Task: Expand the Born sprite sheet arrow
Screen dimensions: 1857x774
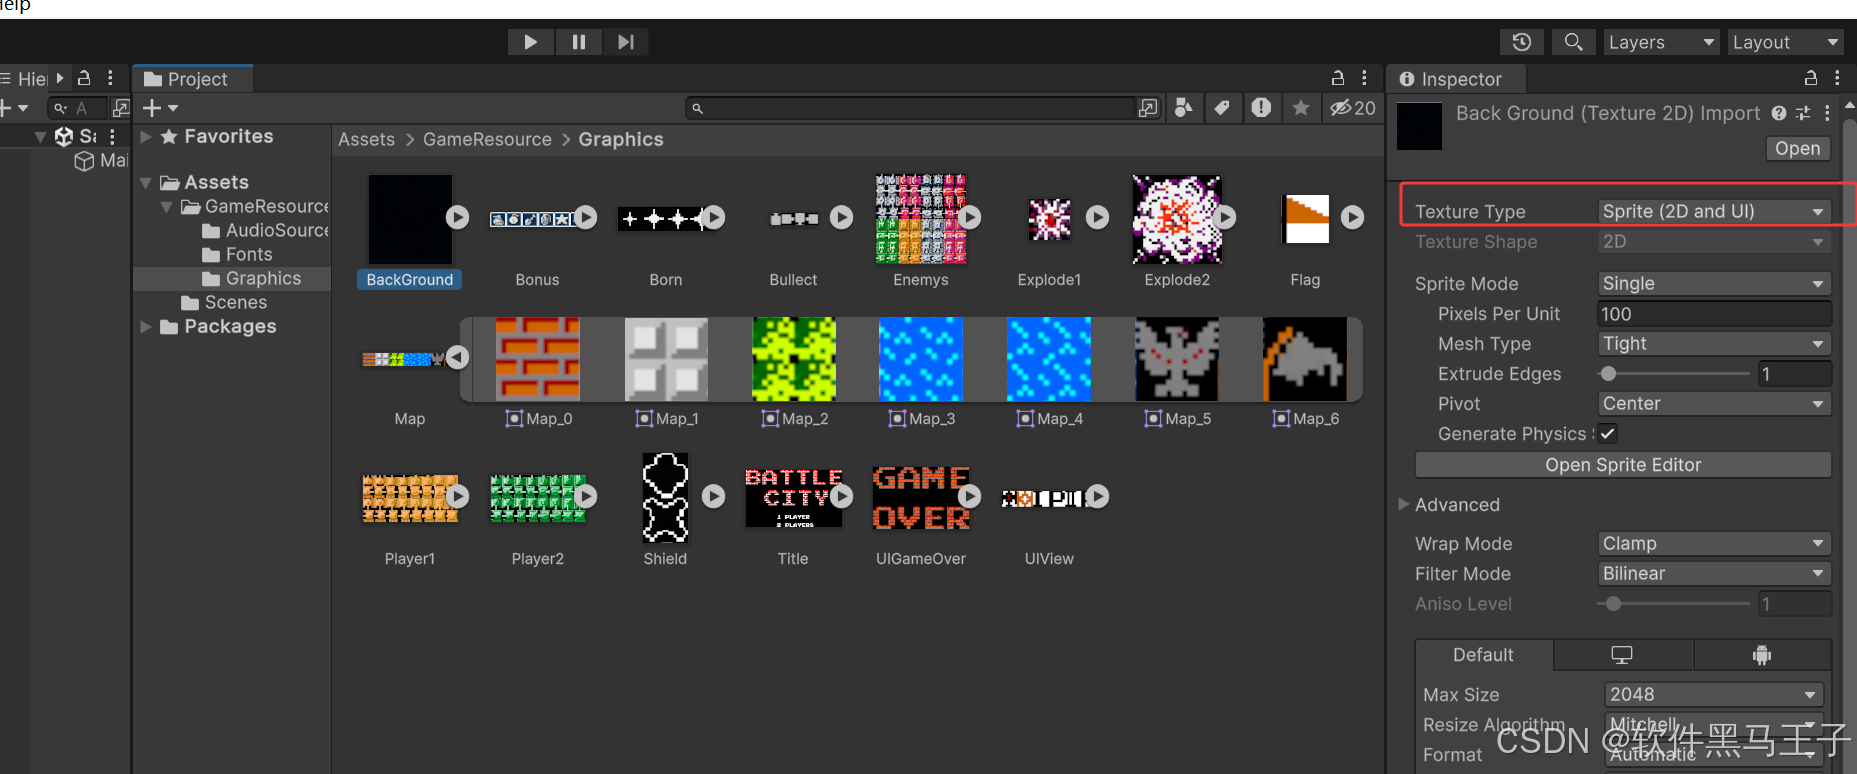Action: pos(714,217)
